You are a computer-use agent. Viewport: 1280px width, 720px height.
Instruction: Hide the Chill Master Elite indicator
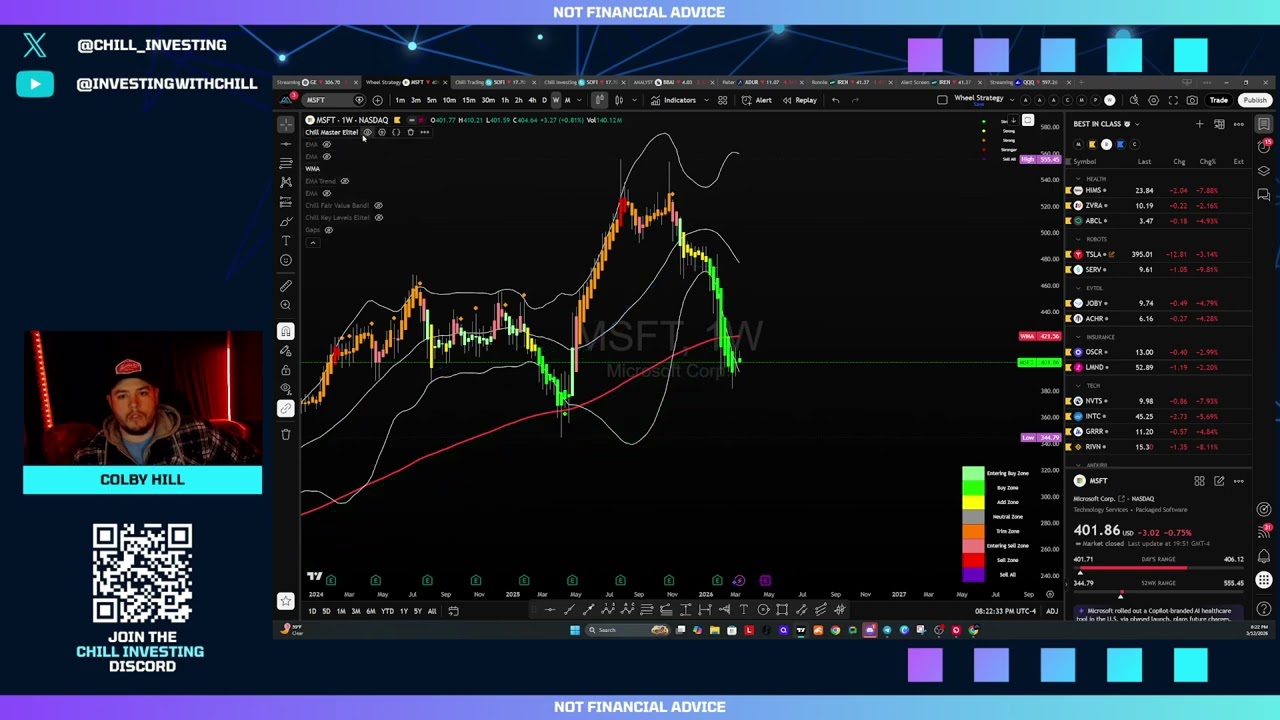point(368,132)
